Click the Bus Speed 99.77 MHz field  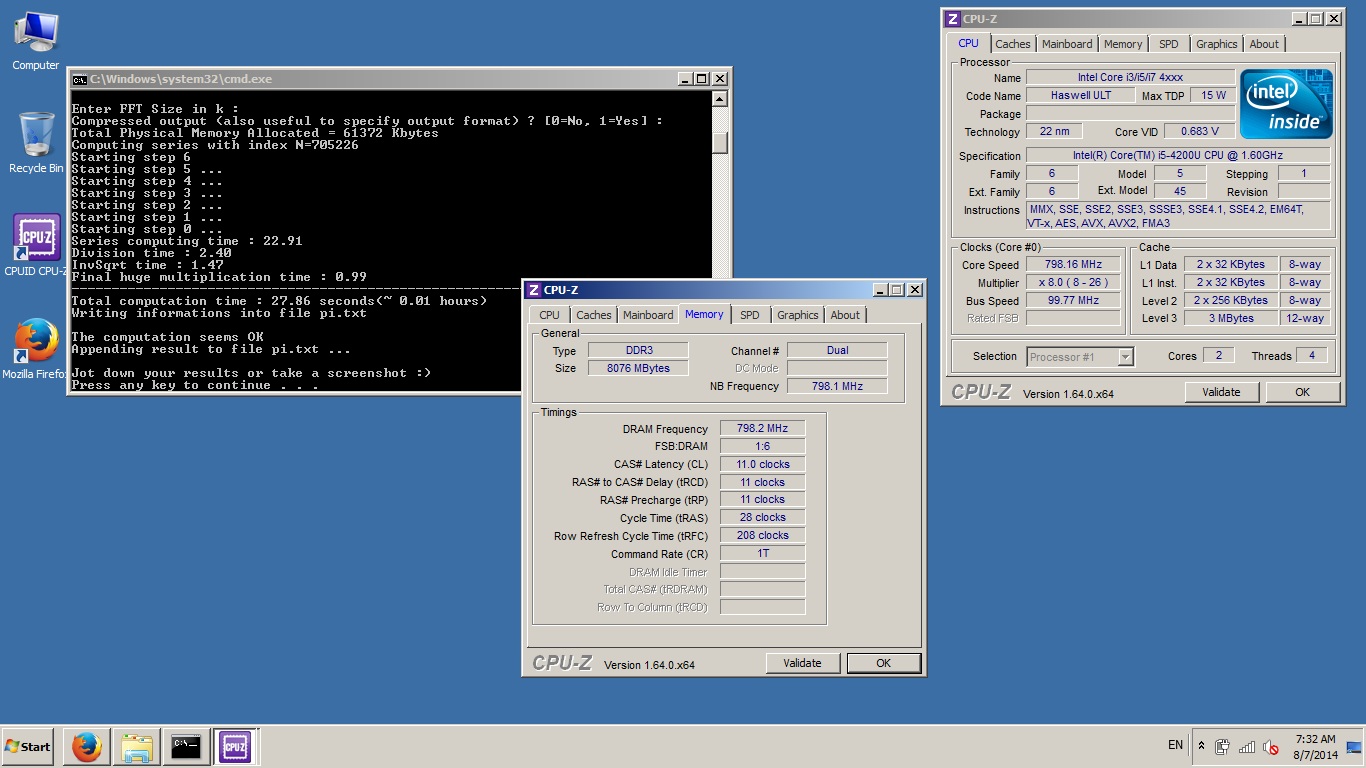click(x=1073, y=301)
